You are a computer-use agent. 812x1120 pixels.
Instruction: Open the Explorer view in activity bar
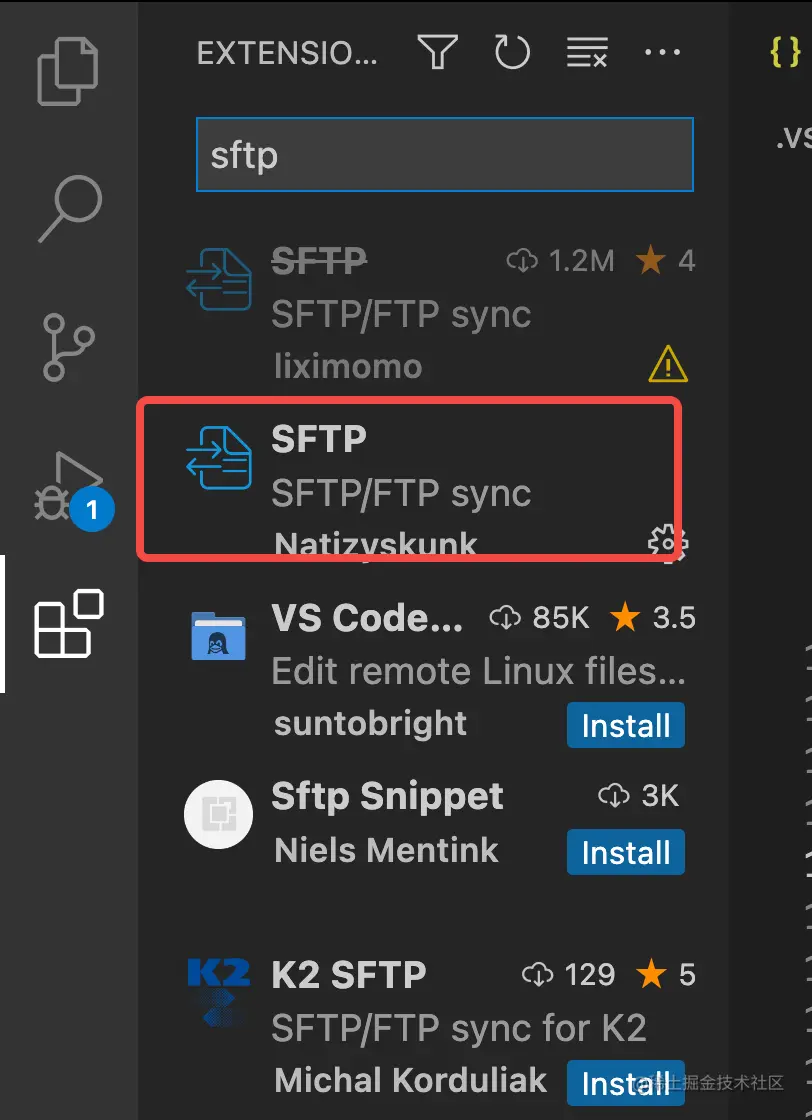click(x=68, y=68)
